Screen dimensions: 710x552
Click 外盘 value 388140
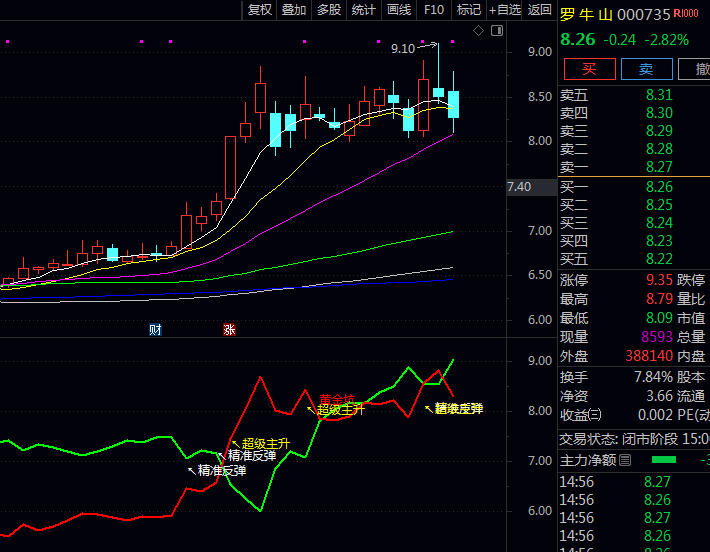649,356
